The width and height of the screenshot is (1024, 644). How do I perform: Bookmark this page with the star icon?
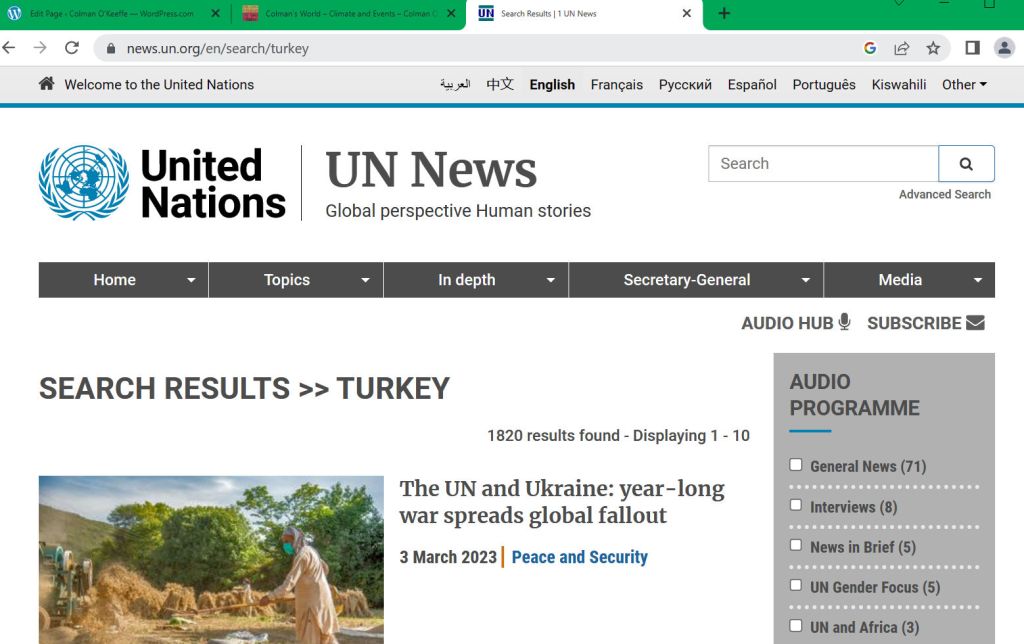pos(933,48)
